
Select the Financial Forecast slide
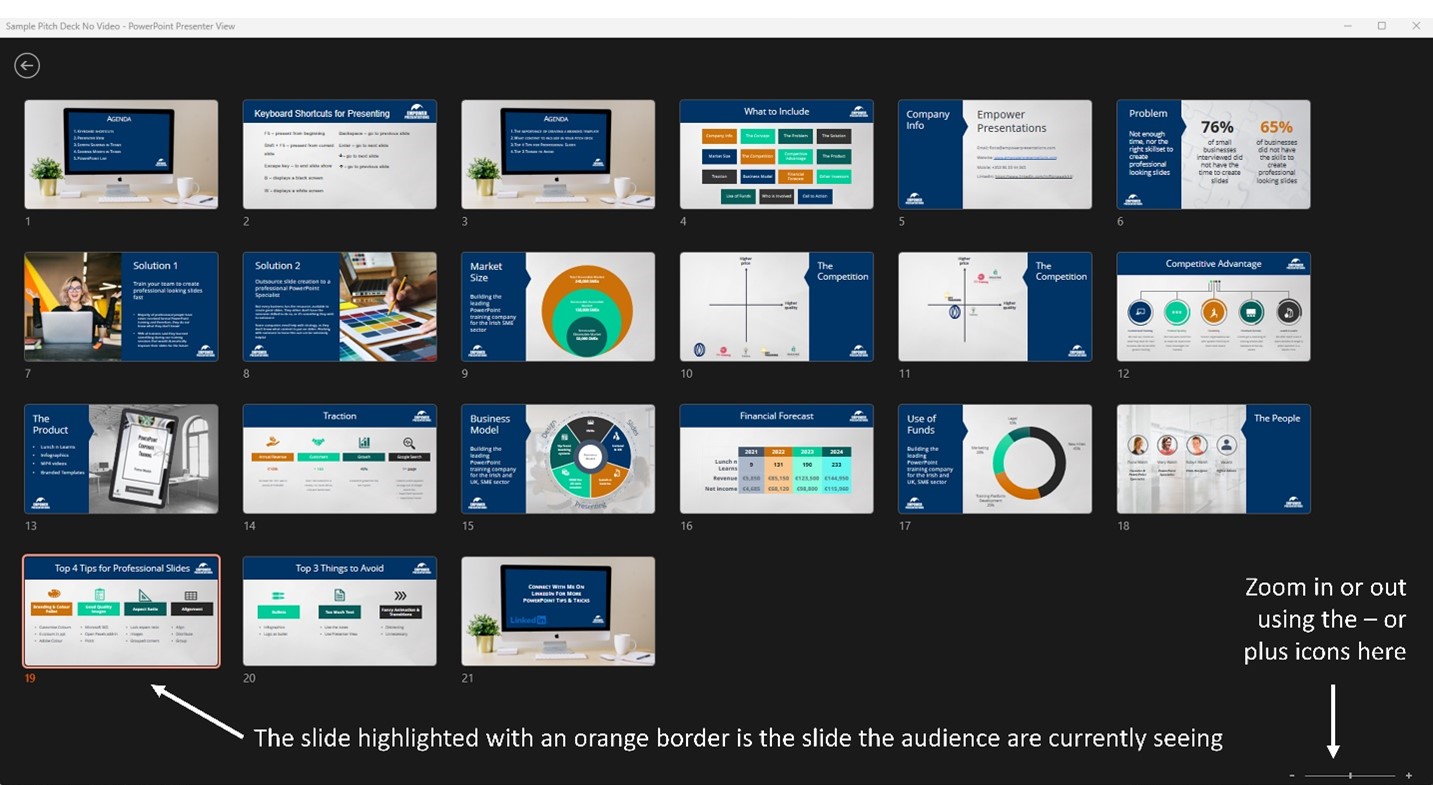pyautogui.click(x=776, y=458)
